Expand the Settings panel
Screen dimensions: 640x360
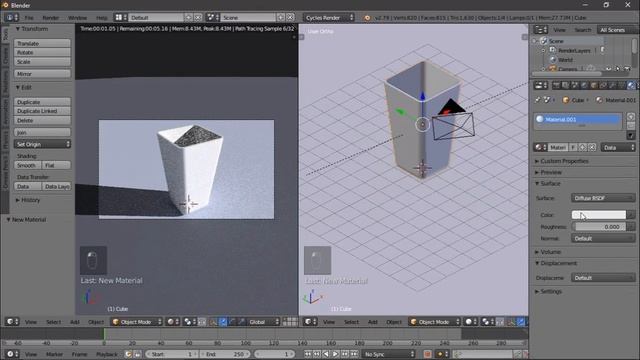coord(549,291)
